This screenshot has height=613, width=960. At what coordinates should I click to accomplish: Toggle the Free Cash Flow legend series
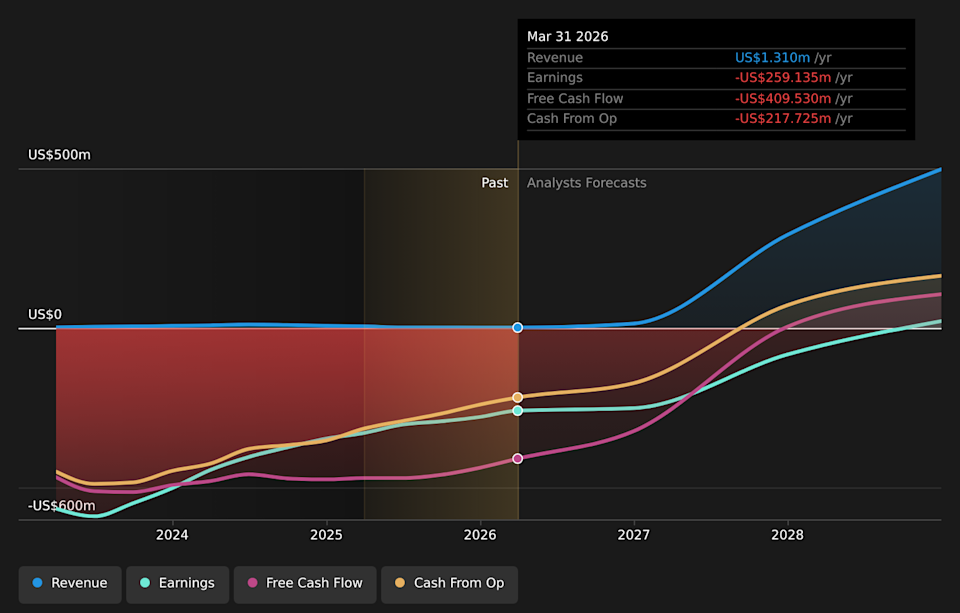pos(305,584)
